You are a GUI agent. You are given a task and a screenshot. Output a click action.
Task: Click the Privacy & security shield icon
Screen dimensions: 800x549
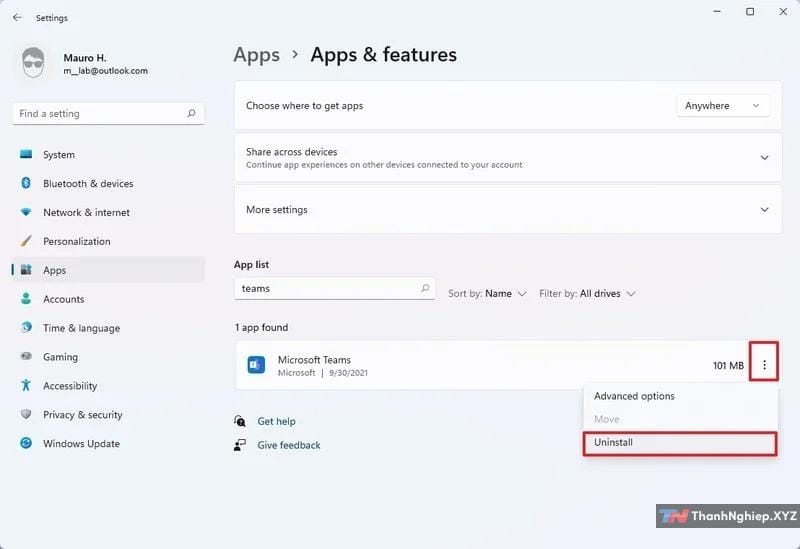26,414
